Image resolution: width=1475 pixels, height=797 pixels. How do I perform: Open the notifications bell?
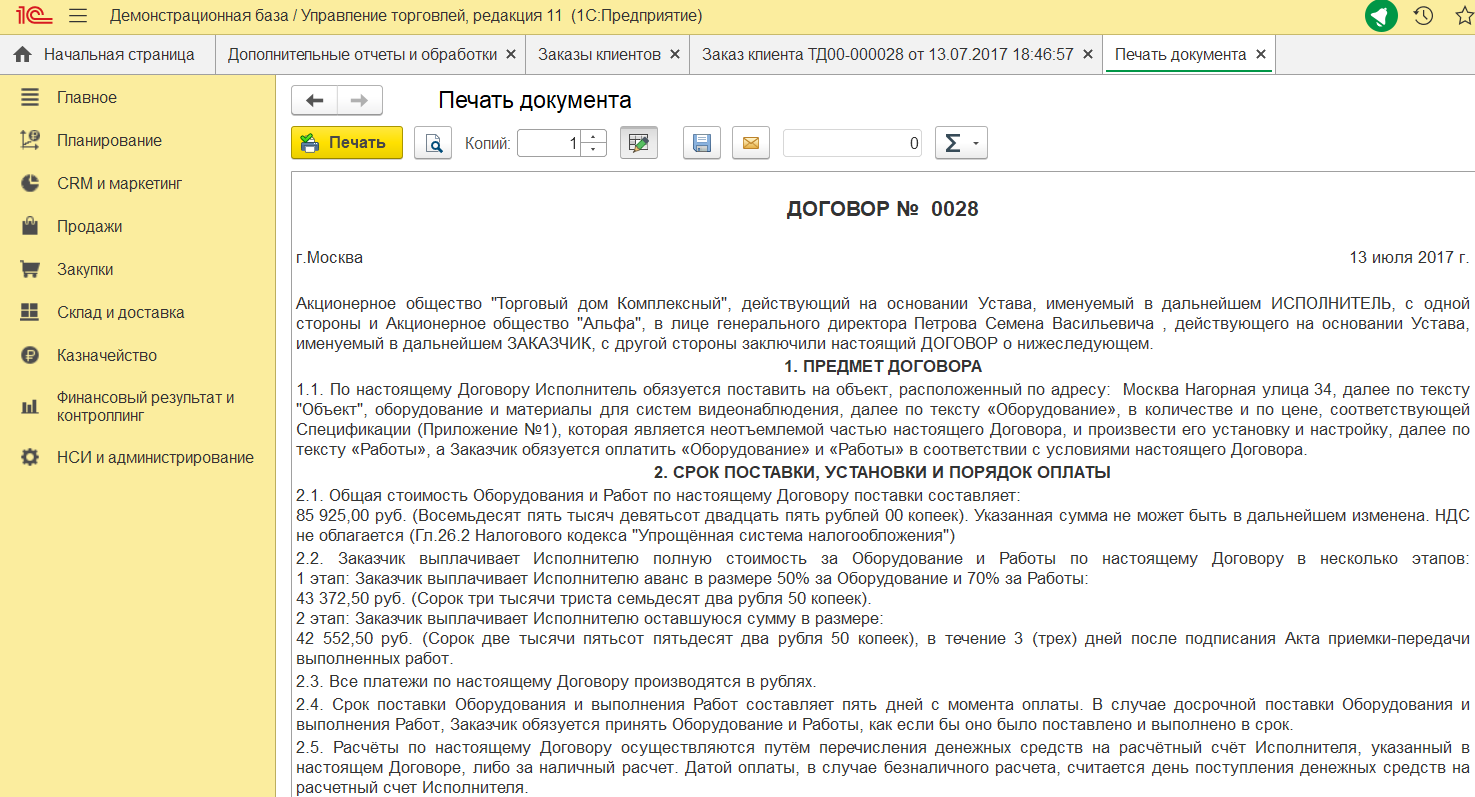click(x=1381, y=16)
